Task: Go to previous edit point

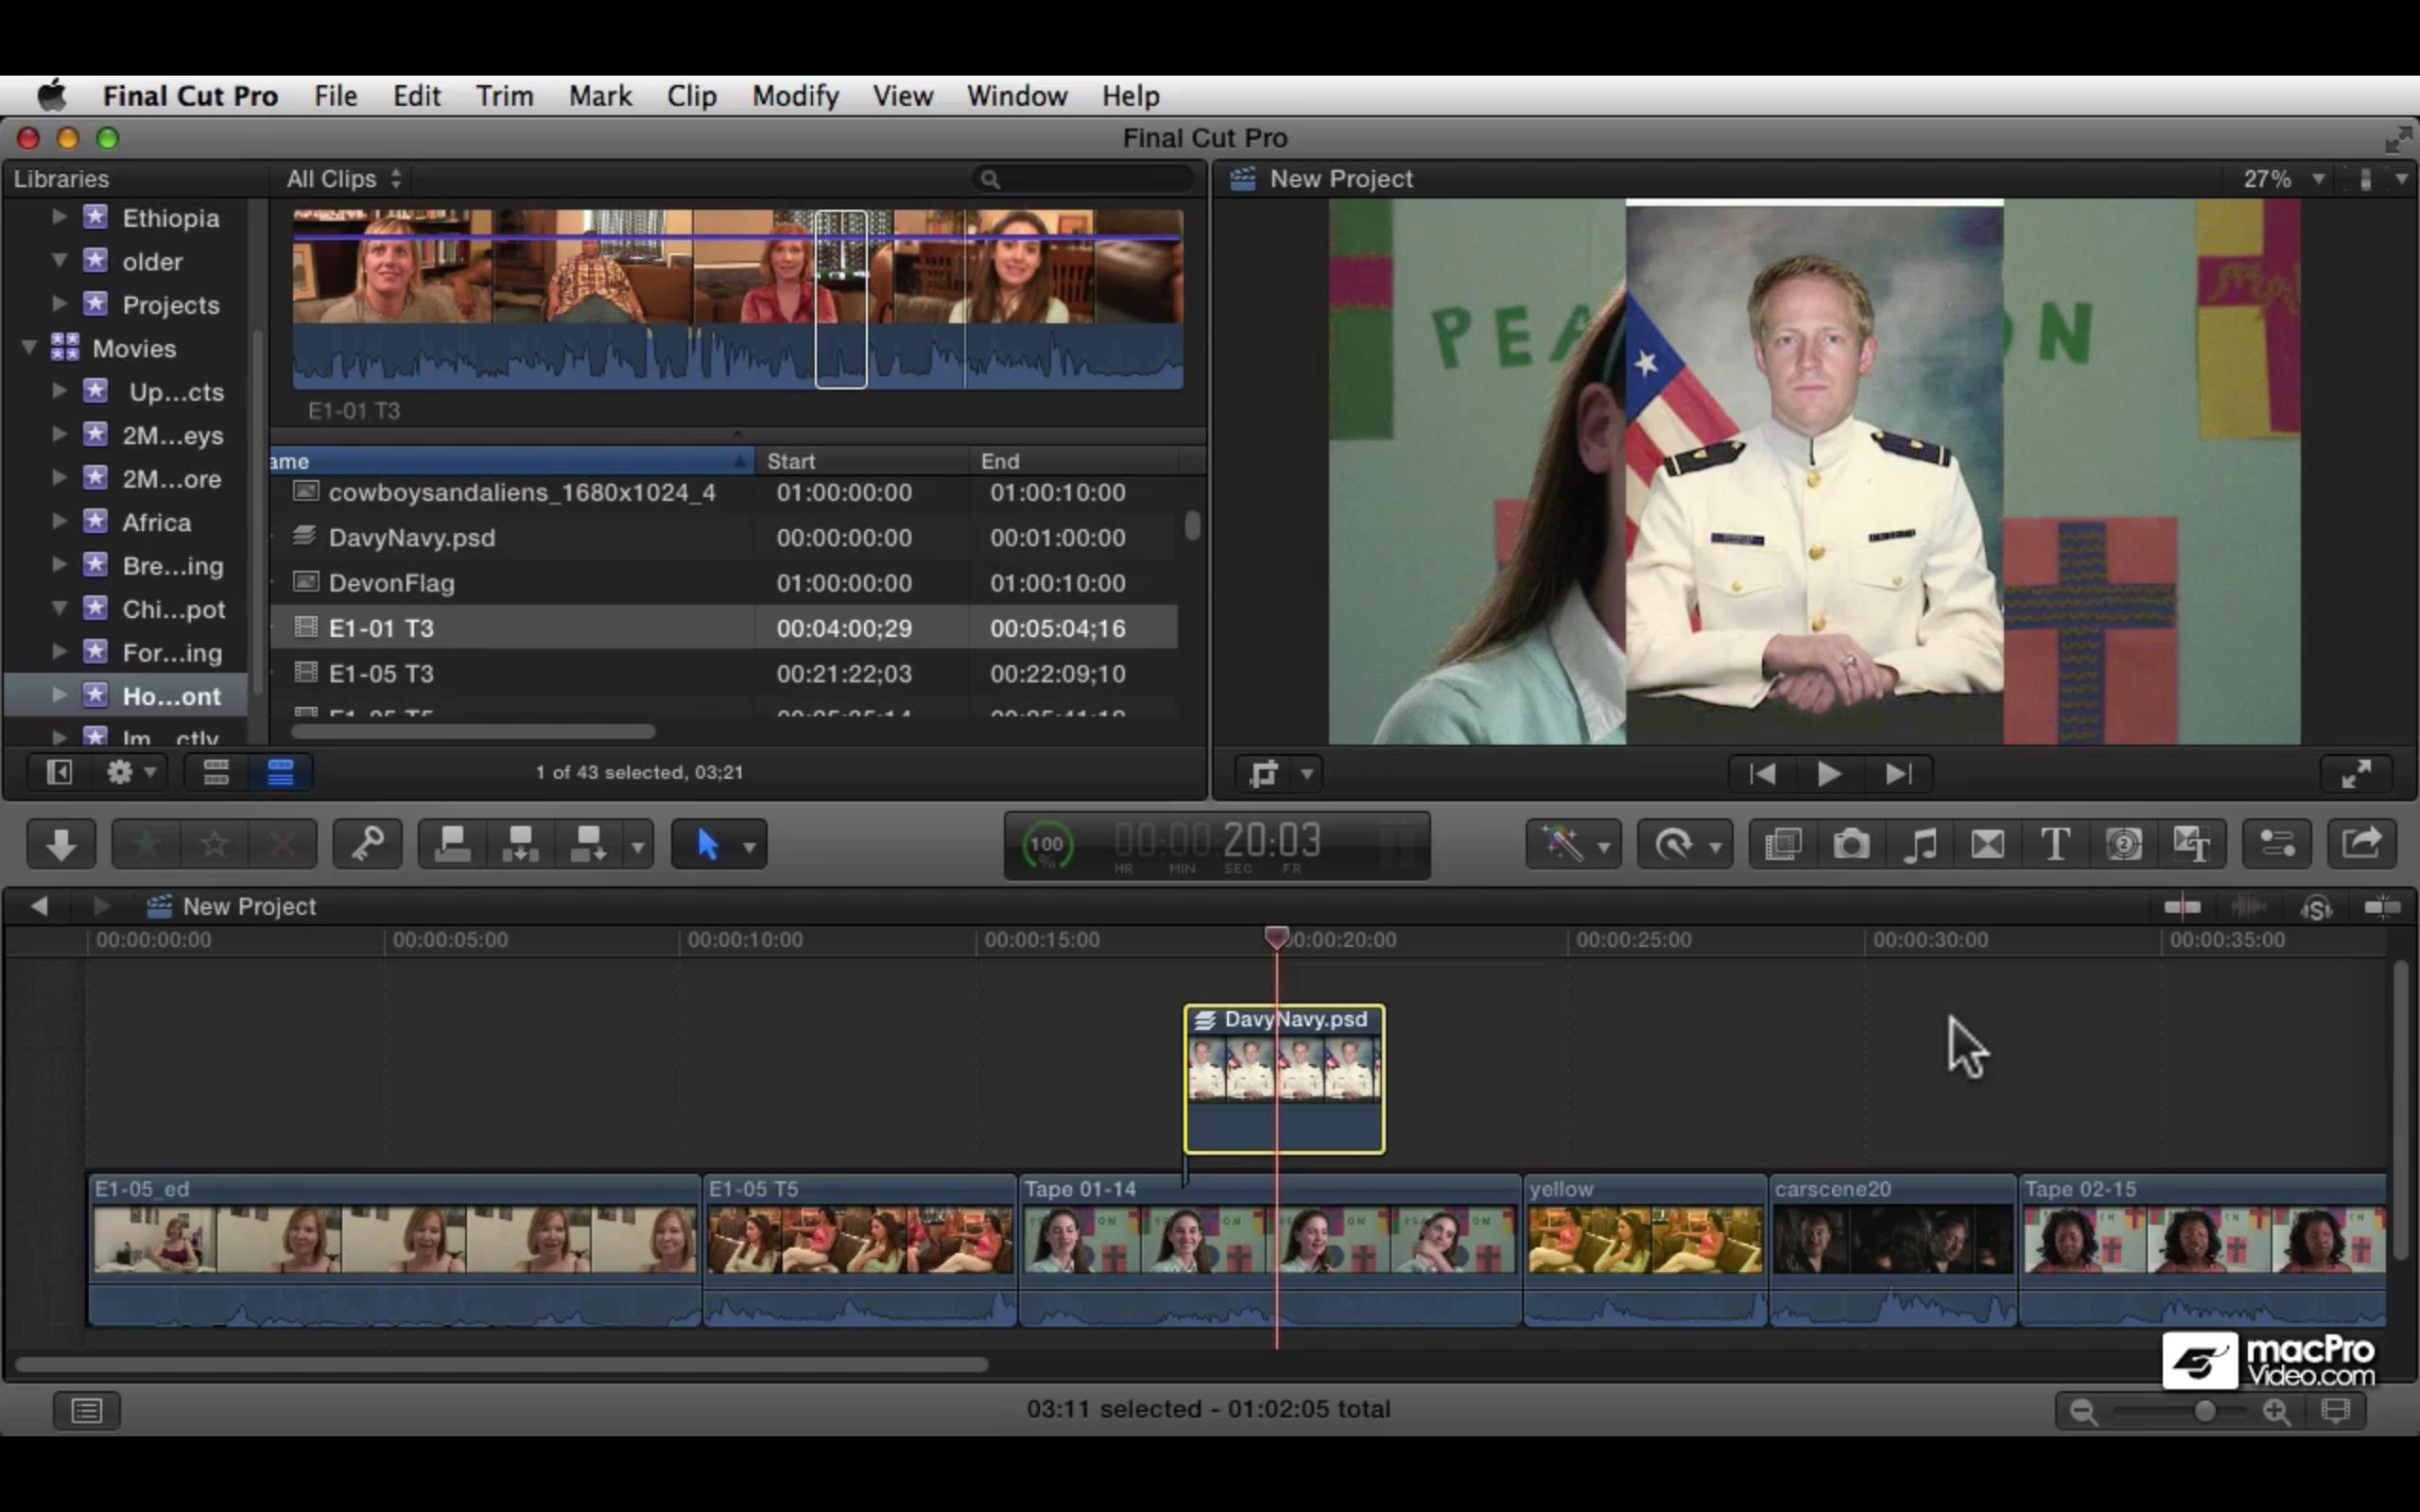Action: (1762, 773)
